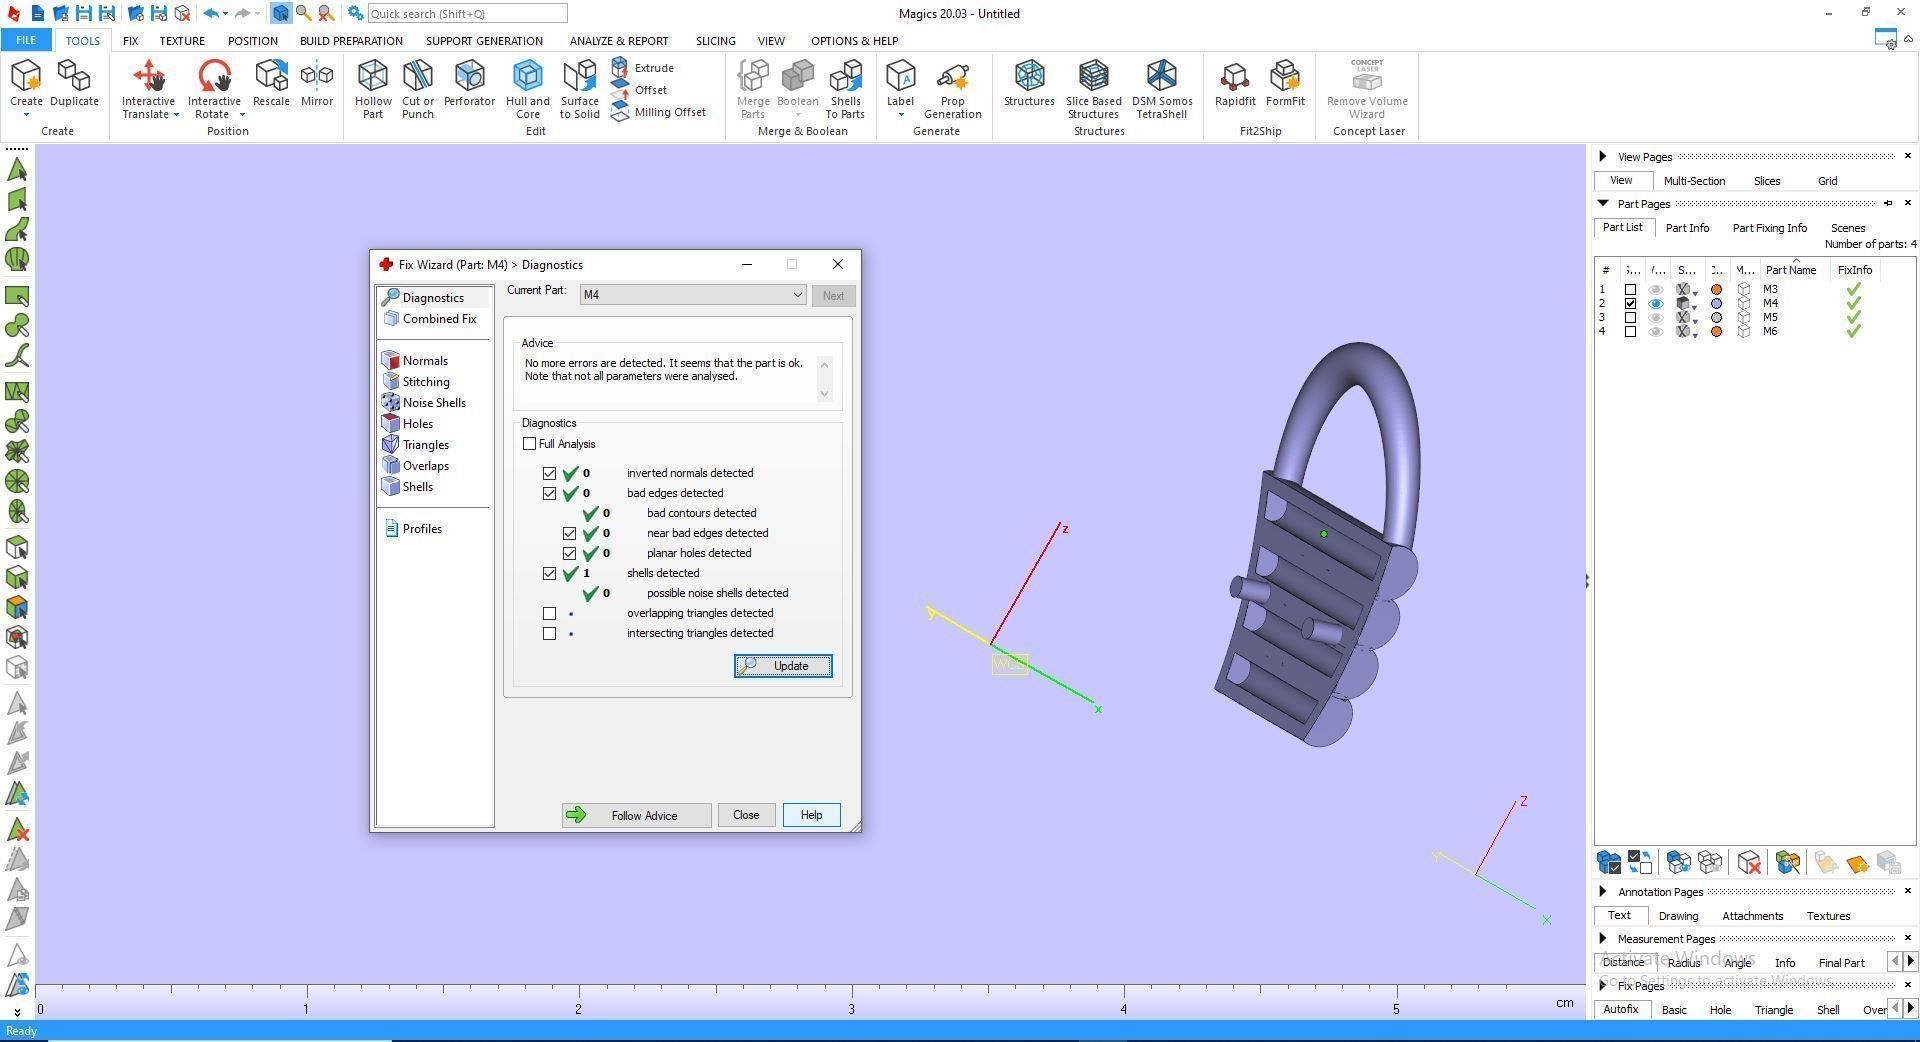Click the Update button
Viewport: 1920px width, 1042px height.
click(x=783, y=666)
